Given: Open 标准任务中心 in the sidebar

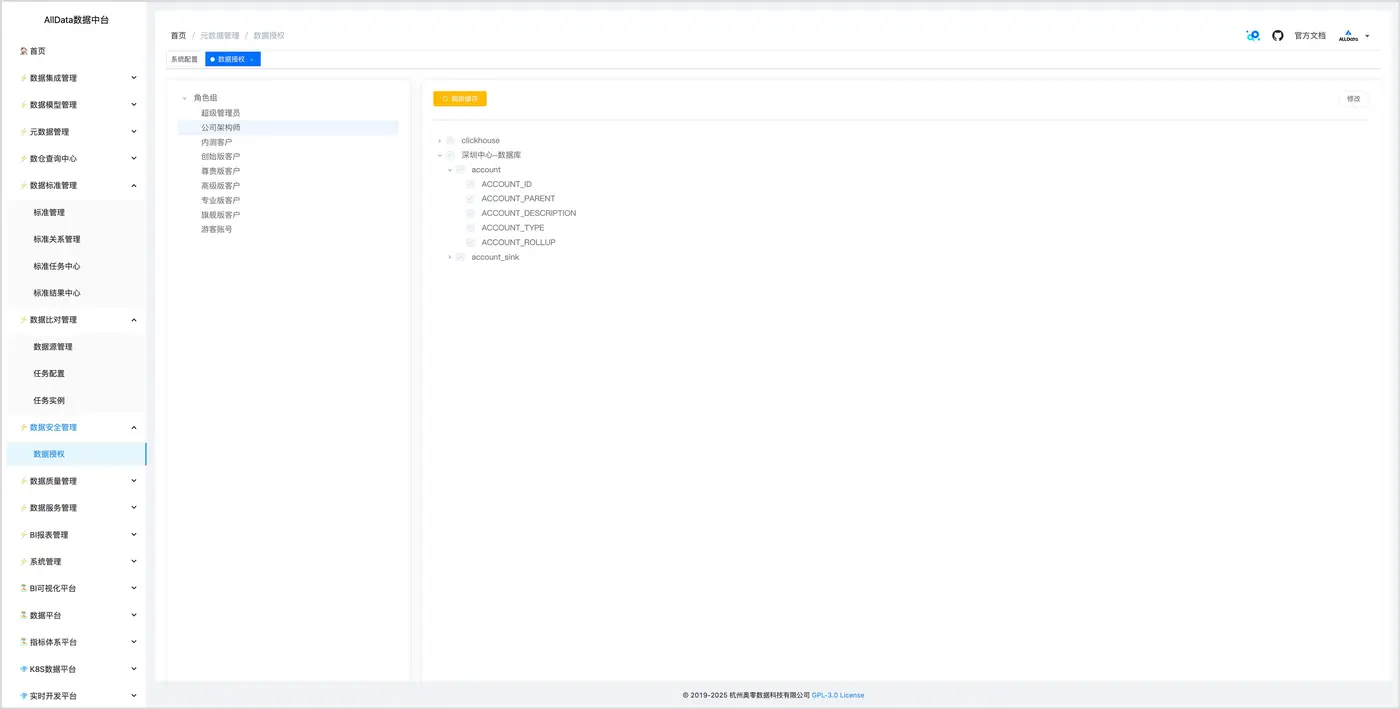Looking at the screenshot, I should 57,267.
